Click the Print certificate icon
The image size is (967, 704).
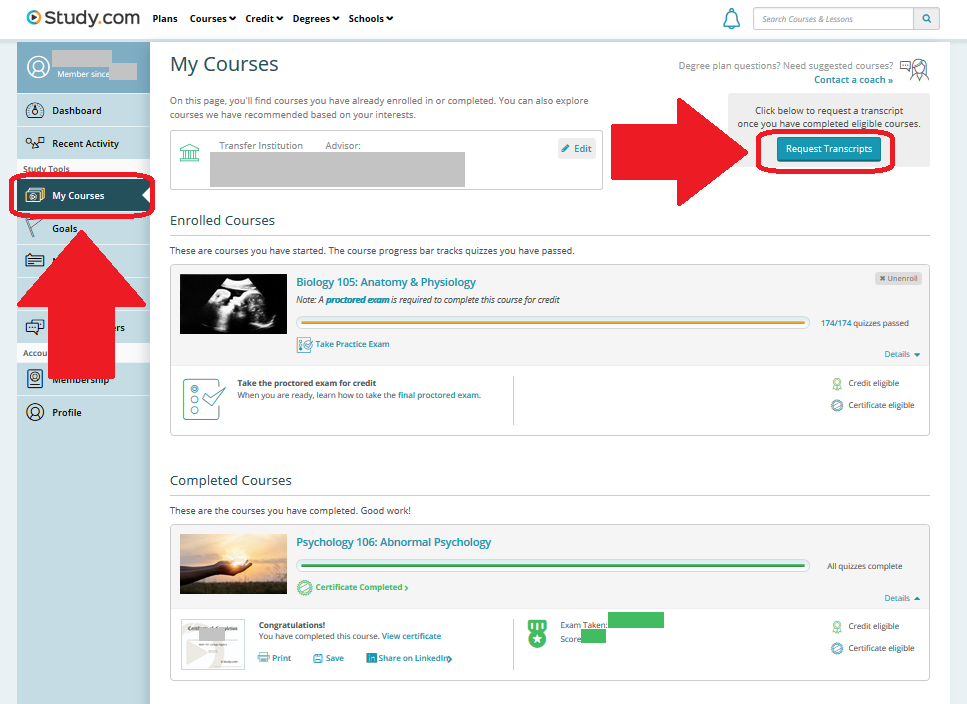coord(274,658)
